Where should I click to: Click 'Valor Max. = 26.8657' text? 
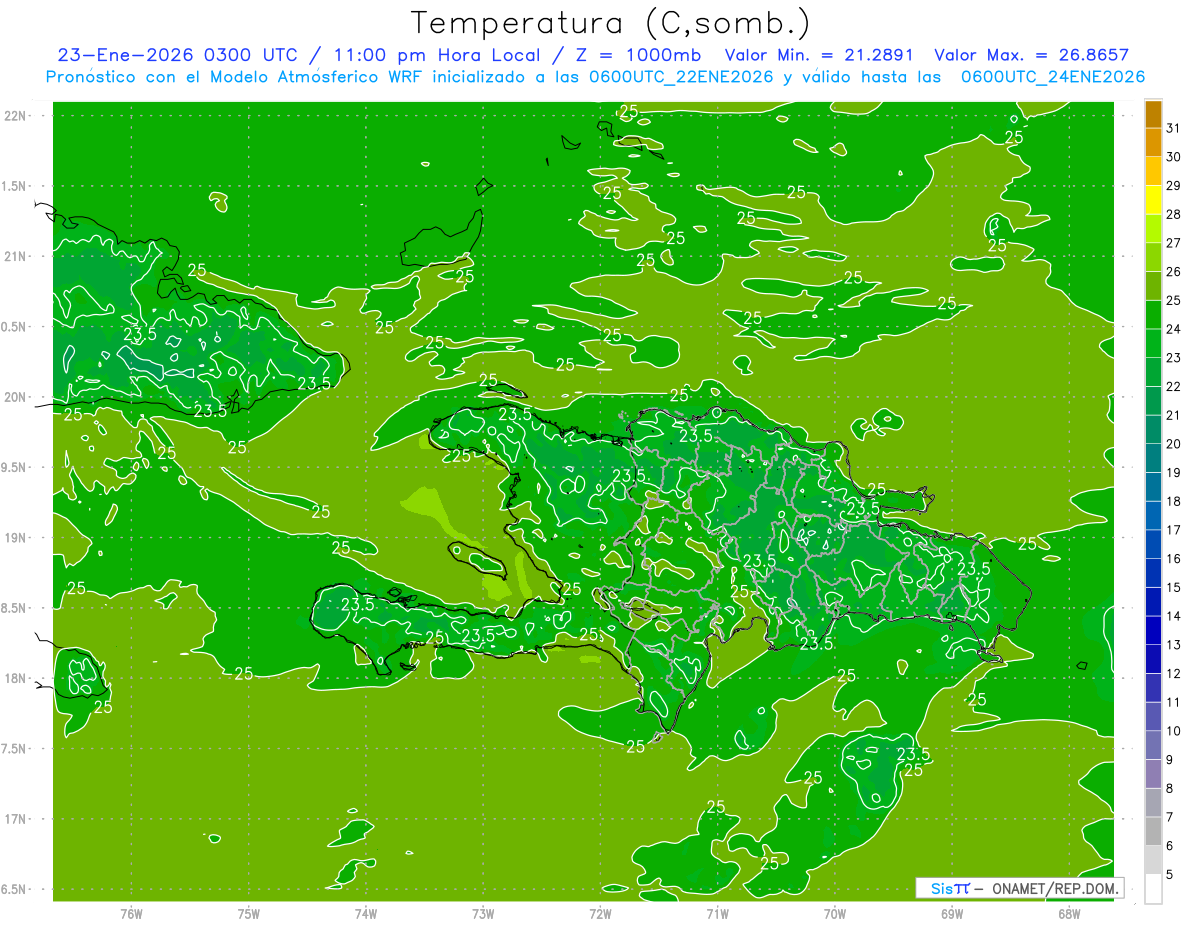click(1031, 55)
